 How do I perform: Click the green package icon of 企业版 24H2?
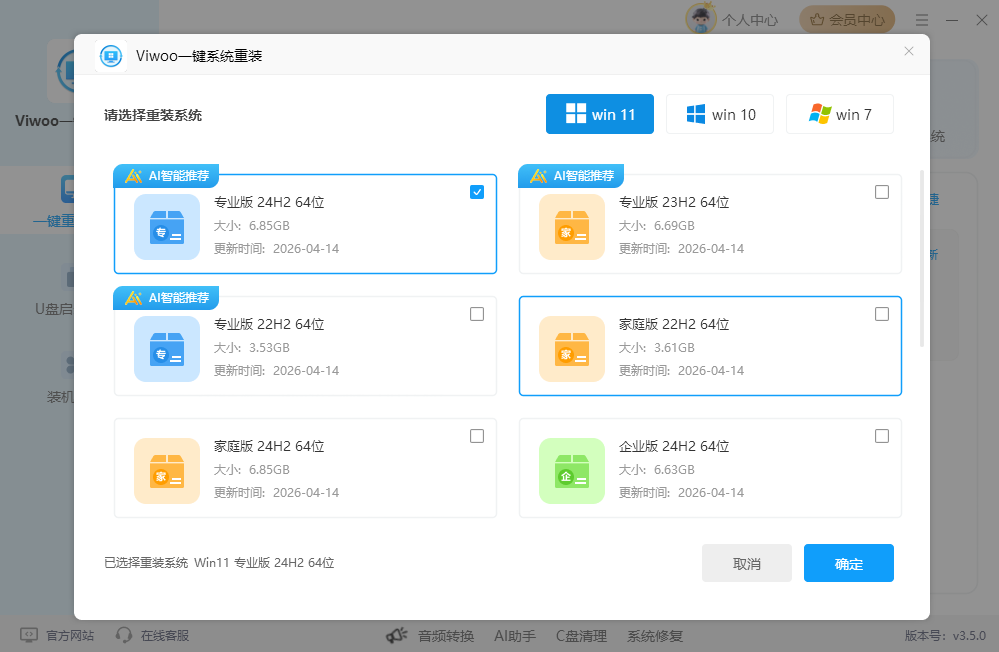tap(571, 471)
